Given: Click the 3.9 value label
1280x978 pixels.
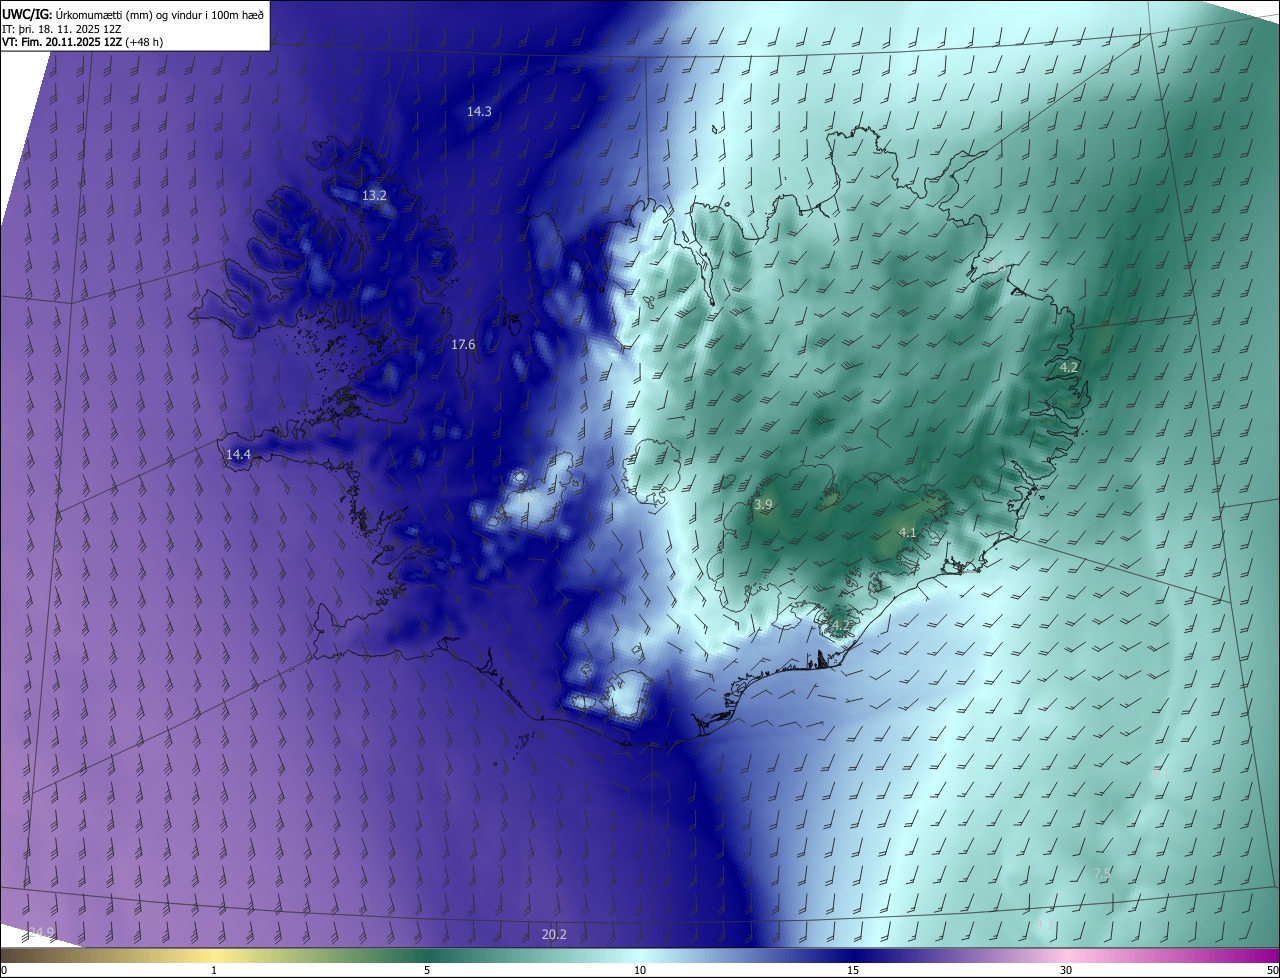Looking at the screenshot, I should (x=763, y=505).
